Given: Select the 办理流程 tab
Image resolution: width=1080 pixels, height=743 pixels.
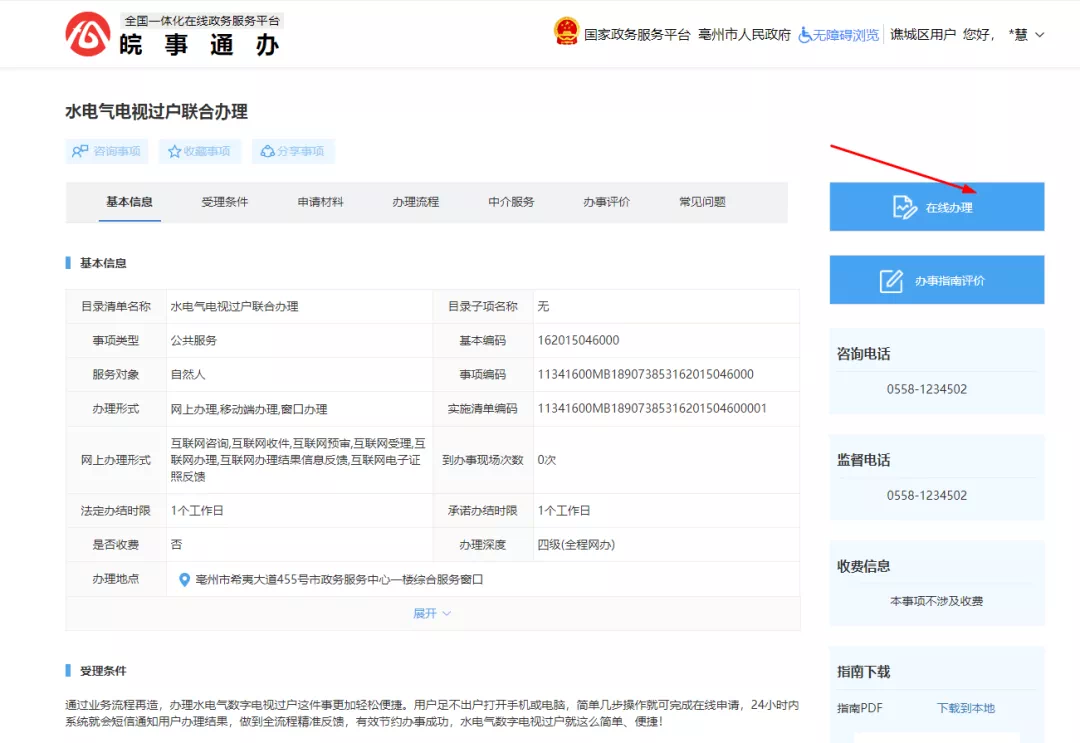Looking at the screenshot, I should coord(415,202).
